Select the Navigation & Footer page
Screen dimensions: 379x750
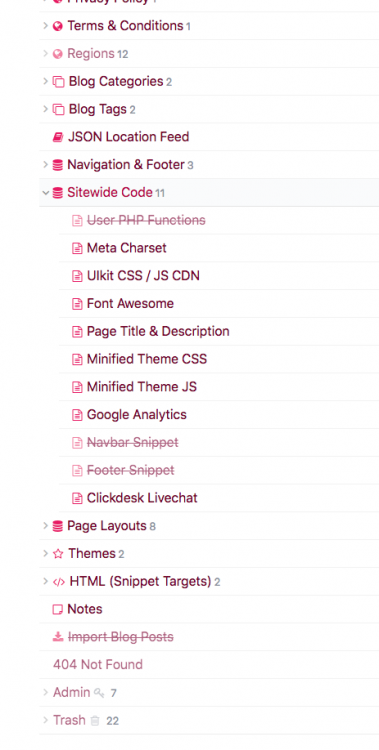click(126, 165)
